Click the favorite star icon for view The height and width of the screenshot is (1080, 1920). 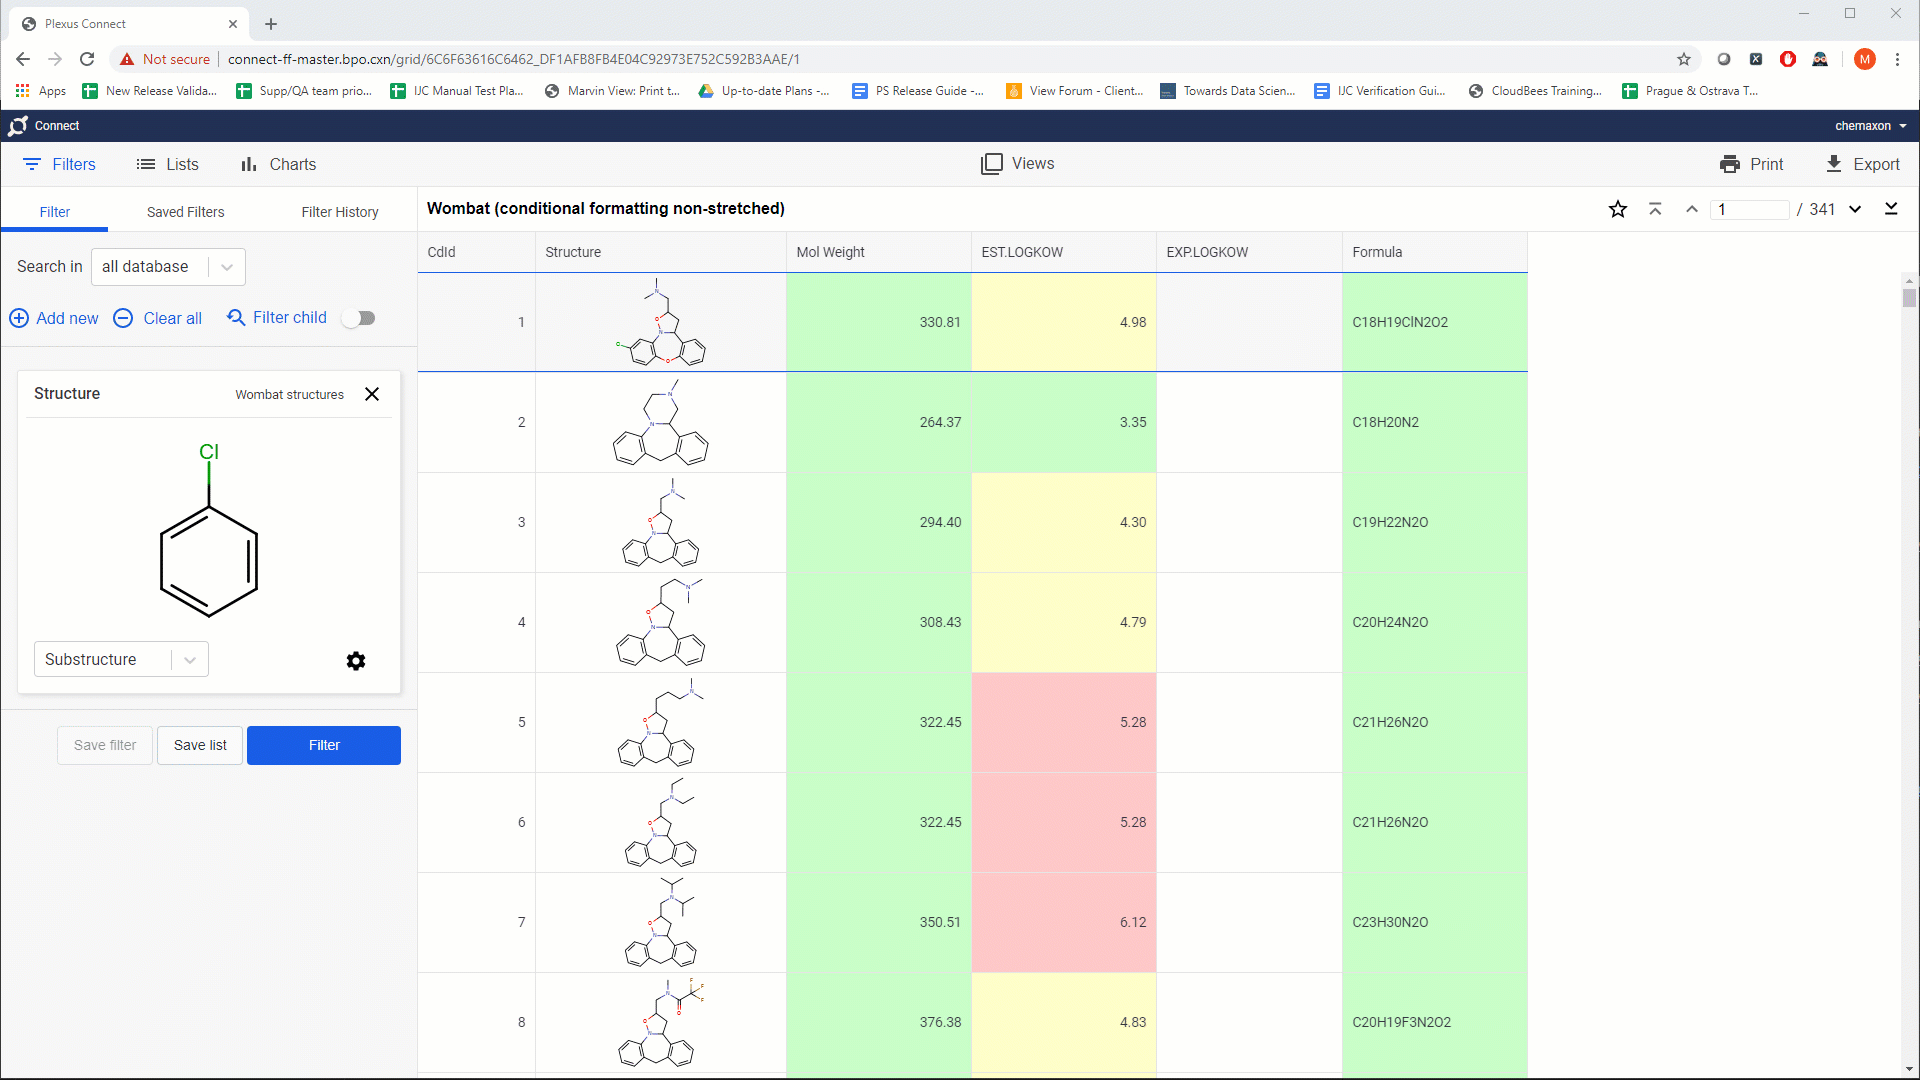[1617, 209]
